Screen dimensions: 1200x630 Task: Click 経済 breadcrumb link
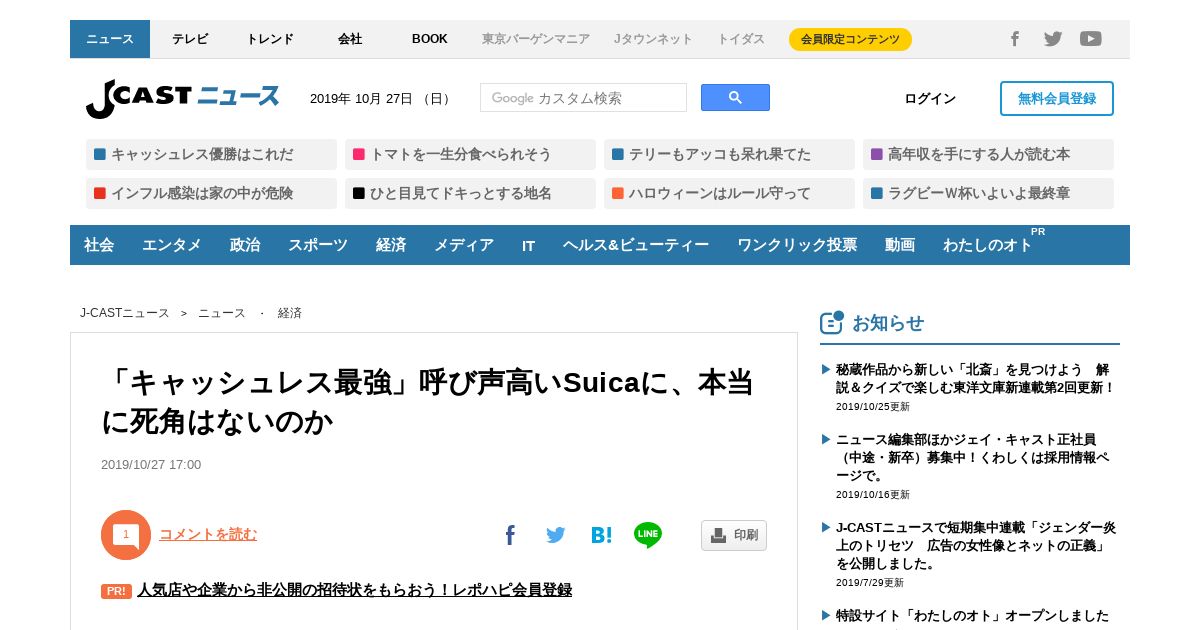[290, 313]
